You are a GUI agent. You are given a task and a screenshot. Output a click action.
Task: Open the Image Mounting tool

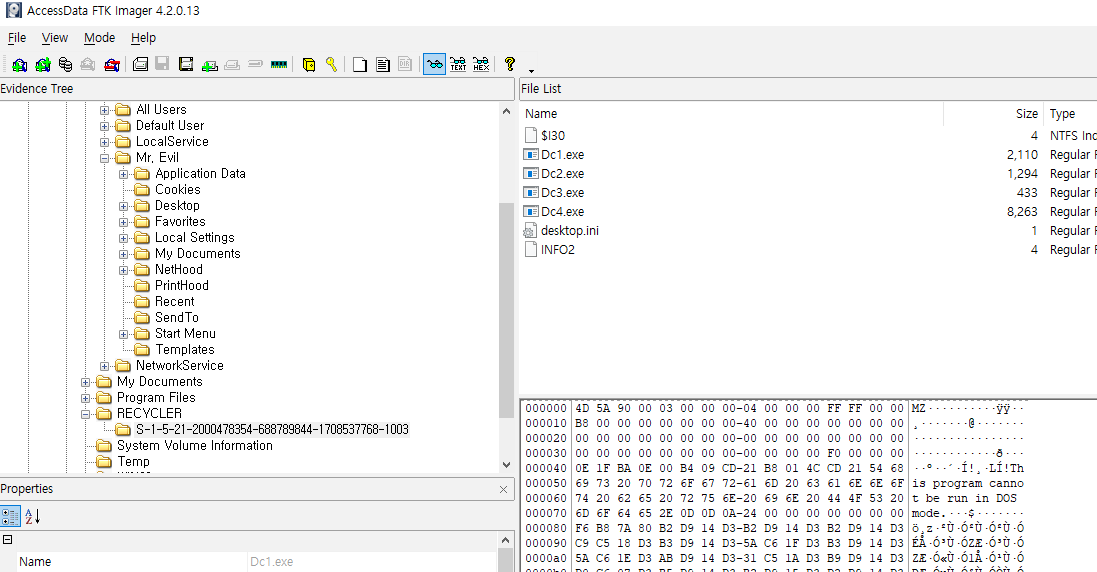[x=65, y=64]
